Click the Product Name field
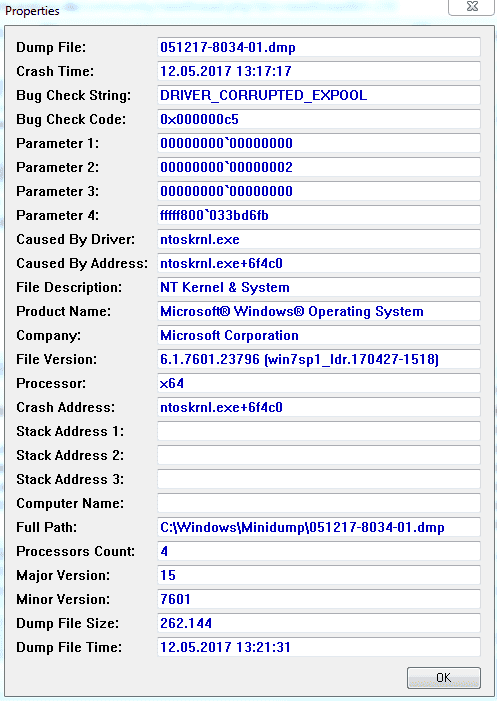 (x=319, y=311)
